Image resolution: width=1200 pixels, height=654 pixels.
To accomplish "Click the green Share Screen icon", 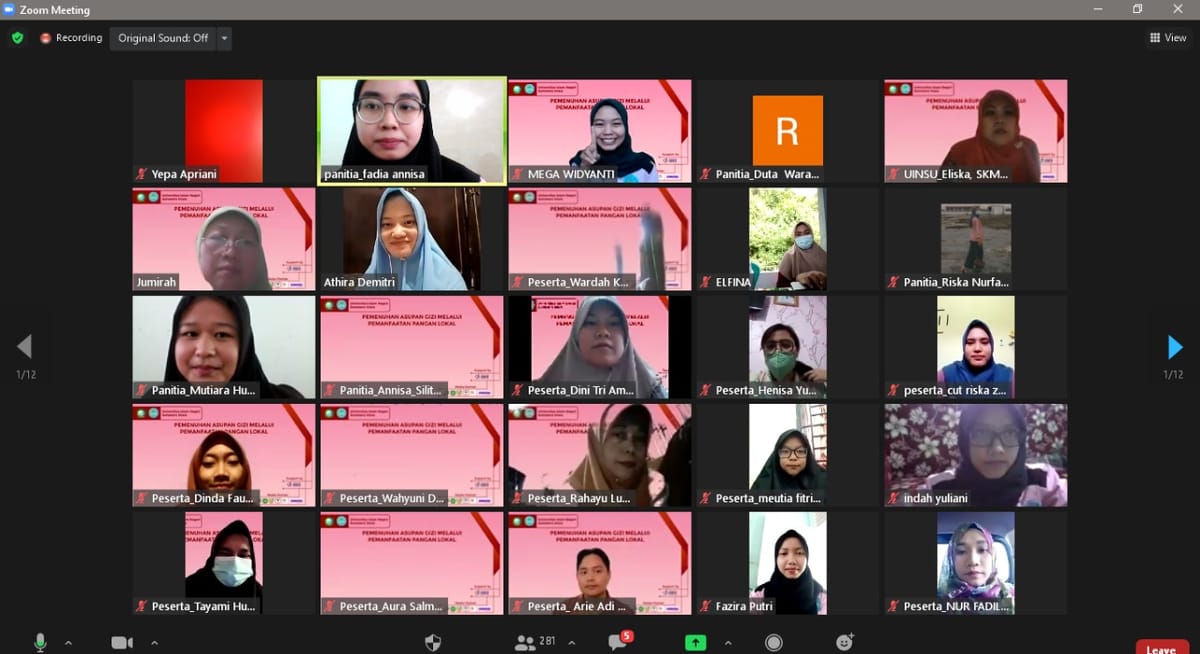I will pyautogui.click(x=695, y=642).
